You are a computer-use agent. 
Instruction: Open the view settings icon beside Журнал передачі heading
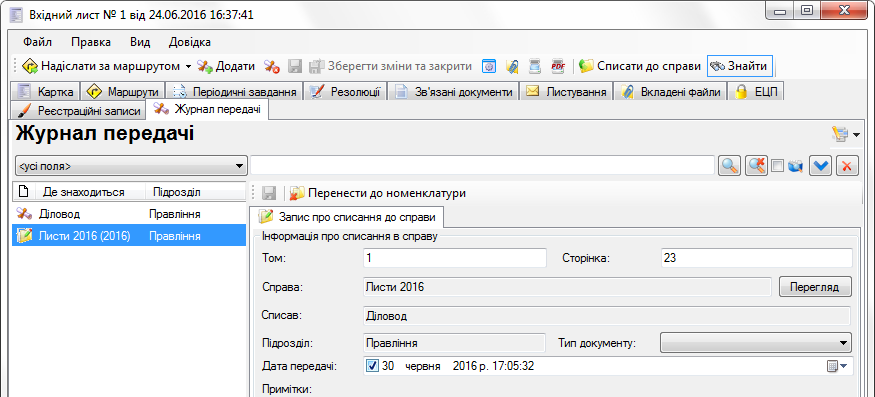click(x=840, y=134)
